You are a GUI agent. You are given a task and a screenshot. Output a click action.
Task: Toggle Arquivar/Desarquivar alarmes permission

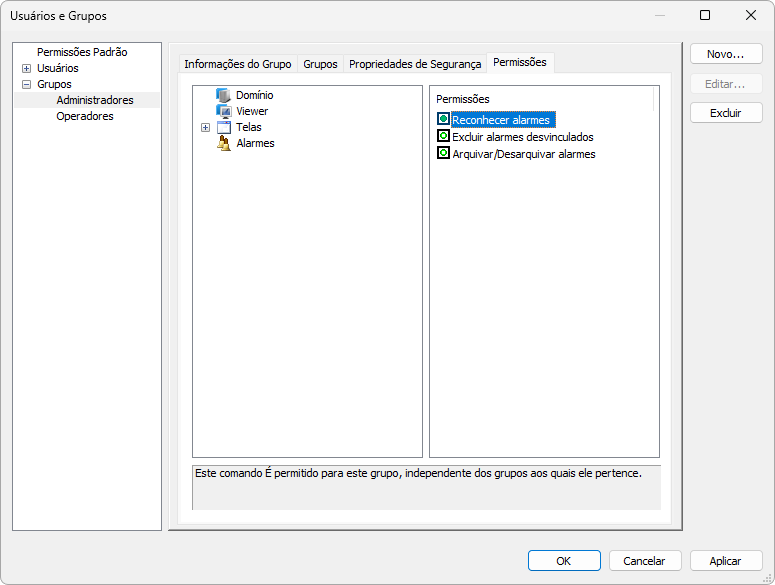[444, 154]
